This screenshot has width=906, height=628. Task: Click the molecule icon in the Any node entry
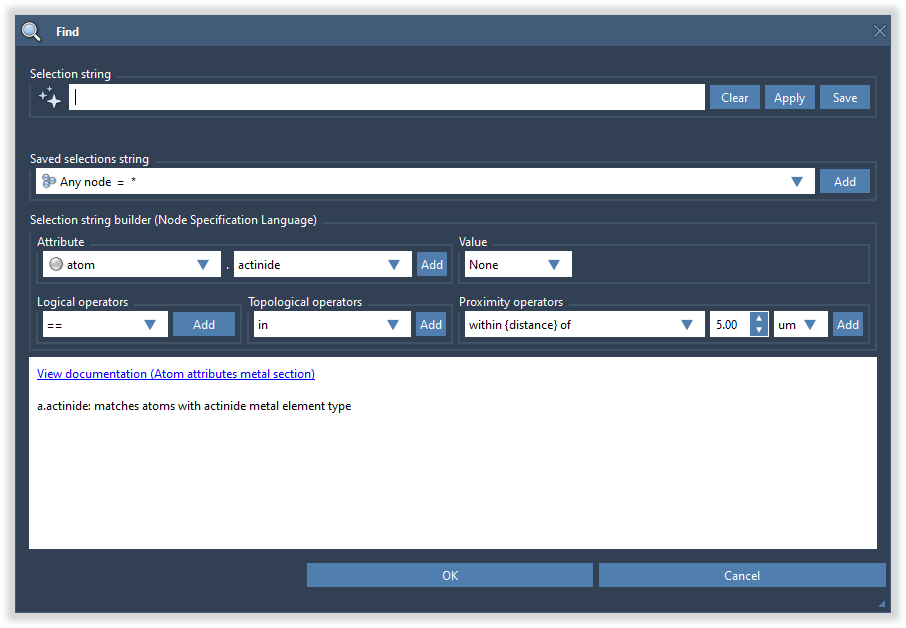coord(48,181)
